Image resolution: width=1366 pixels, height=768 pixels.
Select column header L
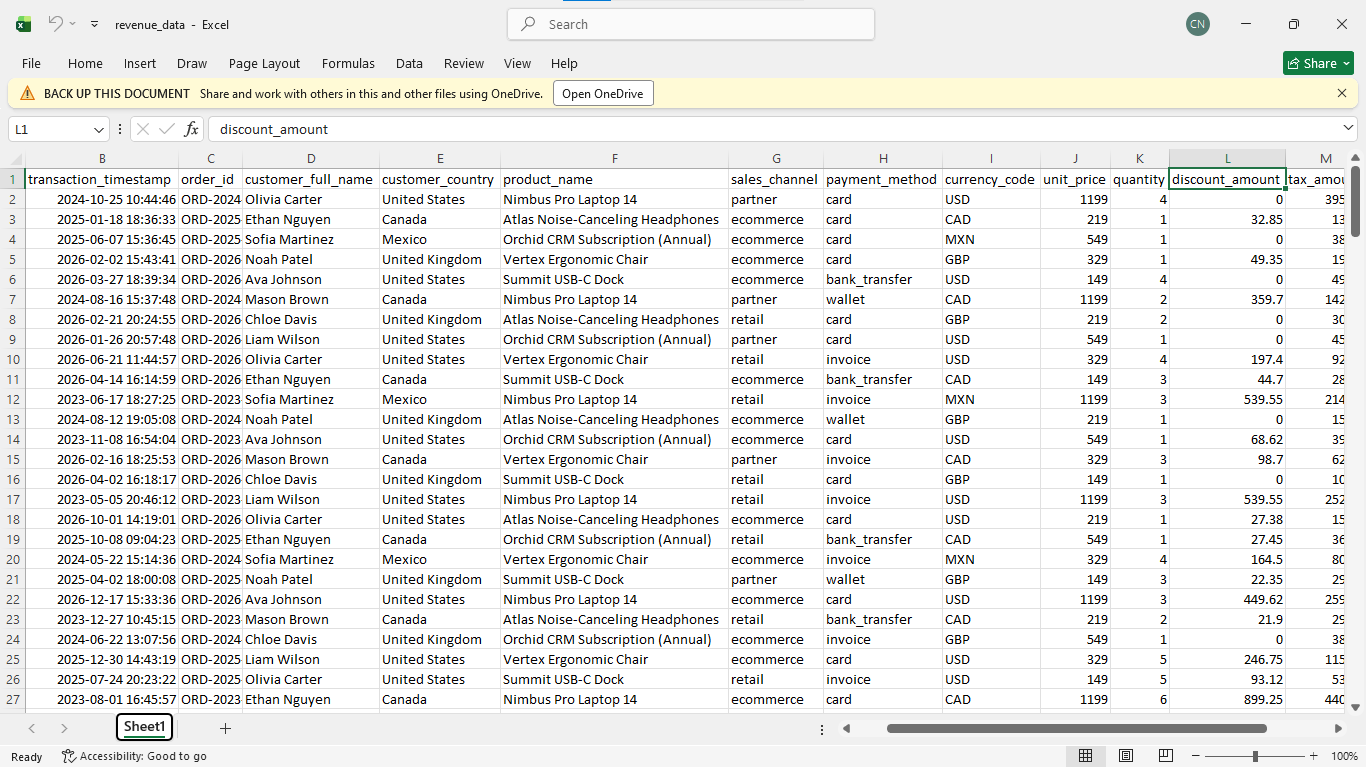click(1227, 159)
